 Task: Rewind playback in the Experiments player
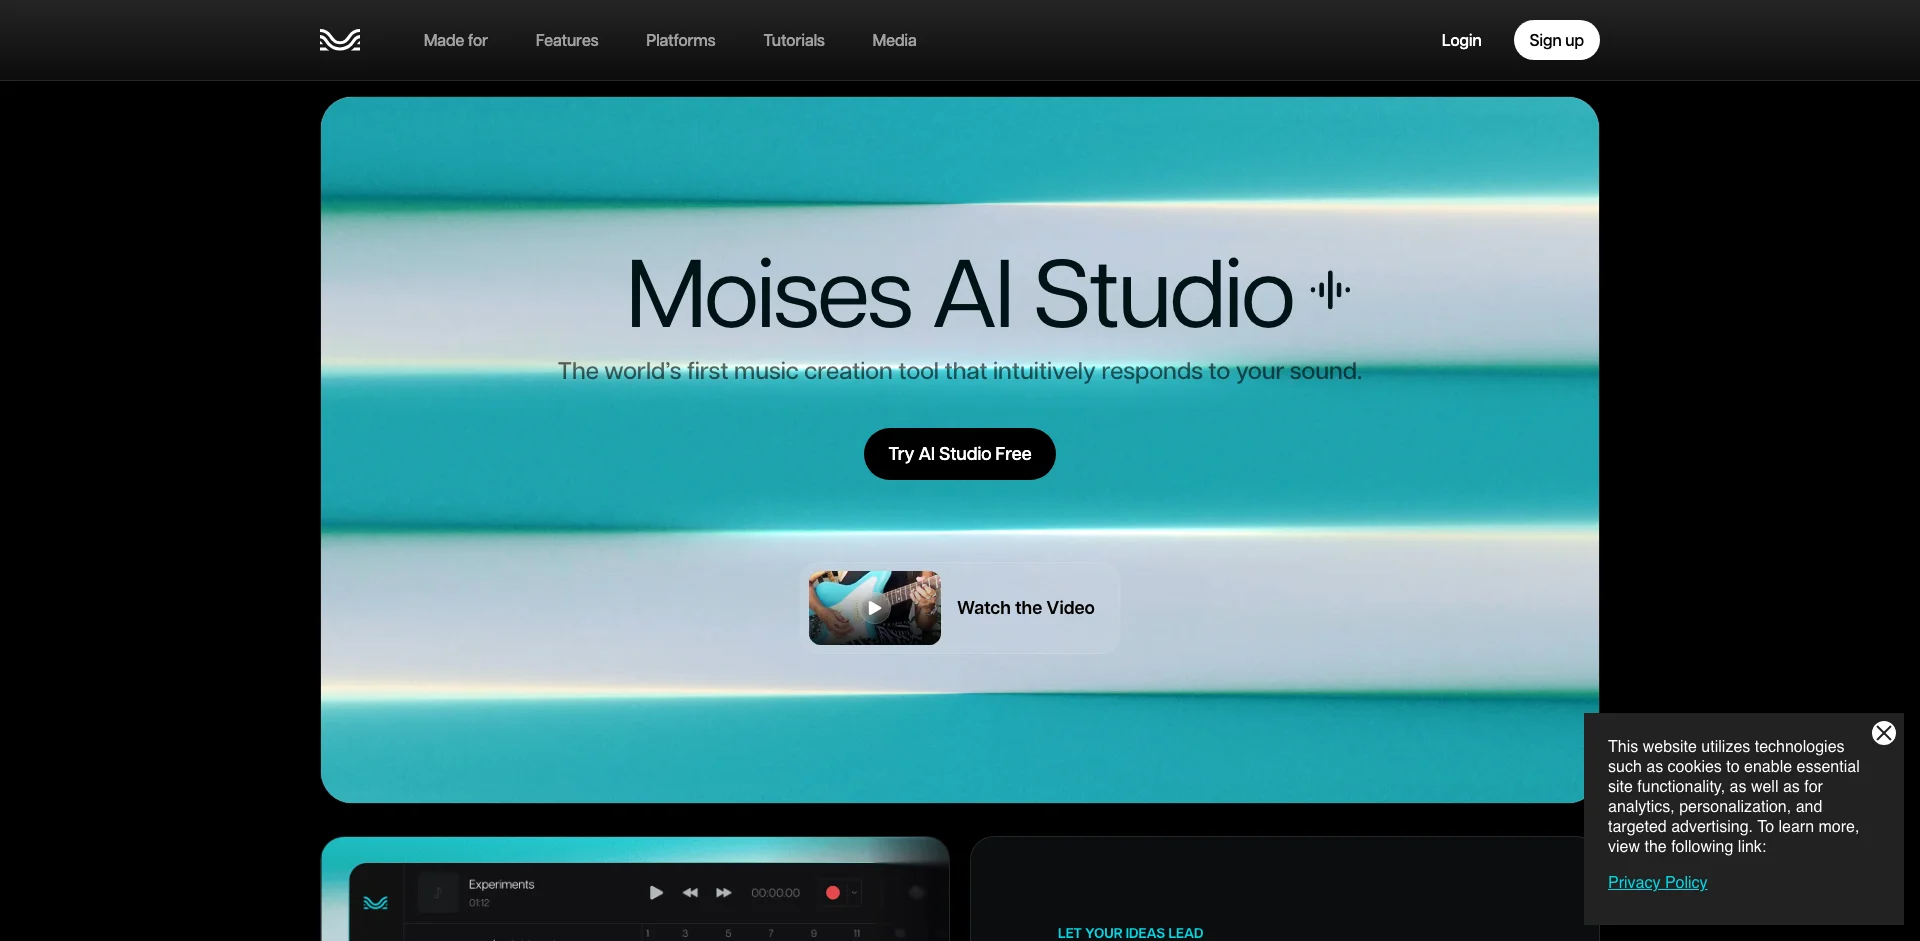(x=691, y=892)
